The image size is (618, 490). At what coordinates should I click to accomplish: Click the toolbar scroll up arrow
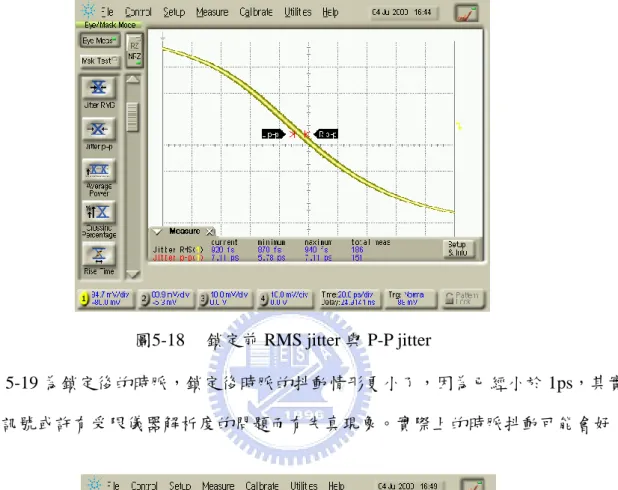click(133, 80)
